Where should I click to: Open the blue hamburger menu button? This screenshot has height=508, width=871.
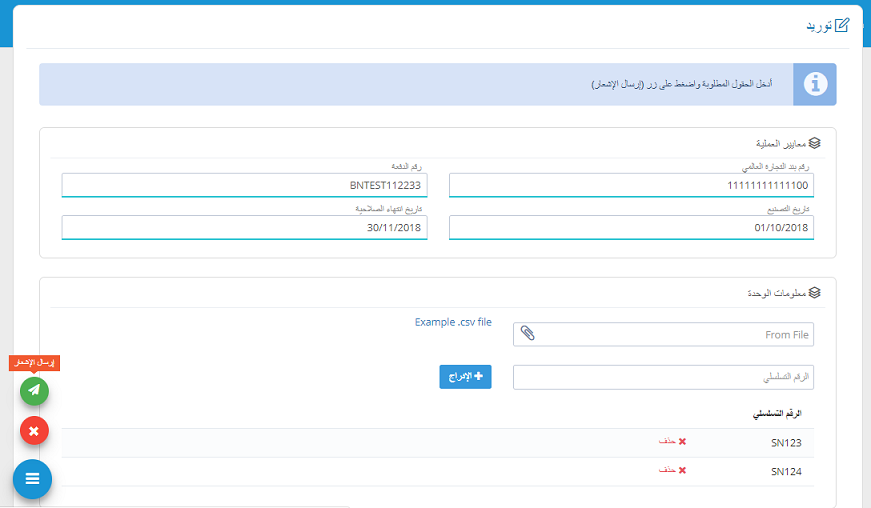[x=32, y=479]
